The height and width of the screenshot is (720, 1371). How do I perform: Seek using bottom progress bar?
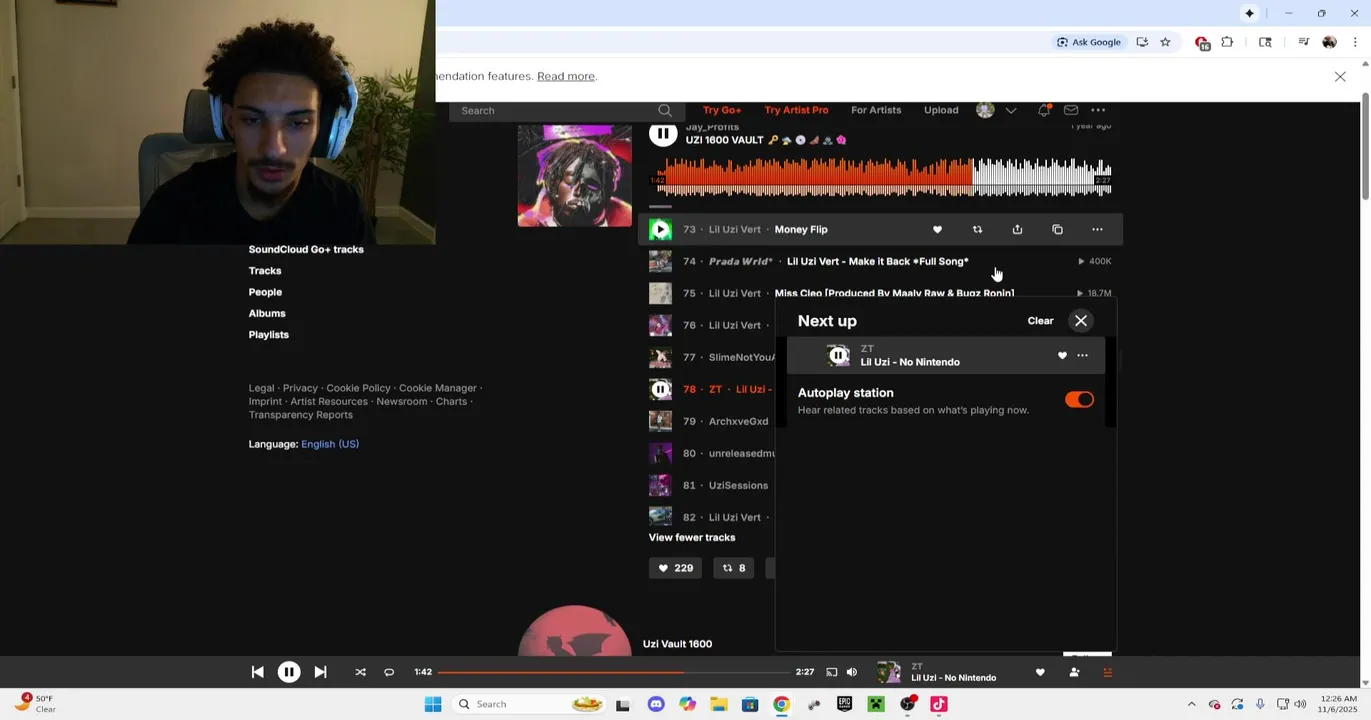(613, 672)
